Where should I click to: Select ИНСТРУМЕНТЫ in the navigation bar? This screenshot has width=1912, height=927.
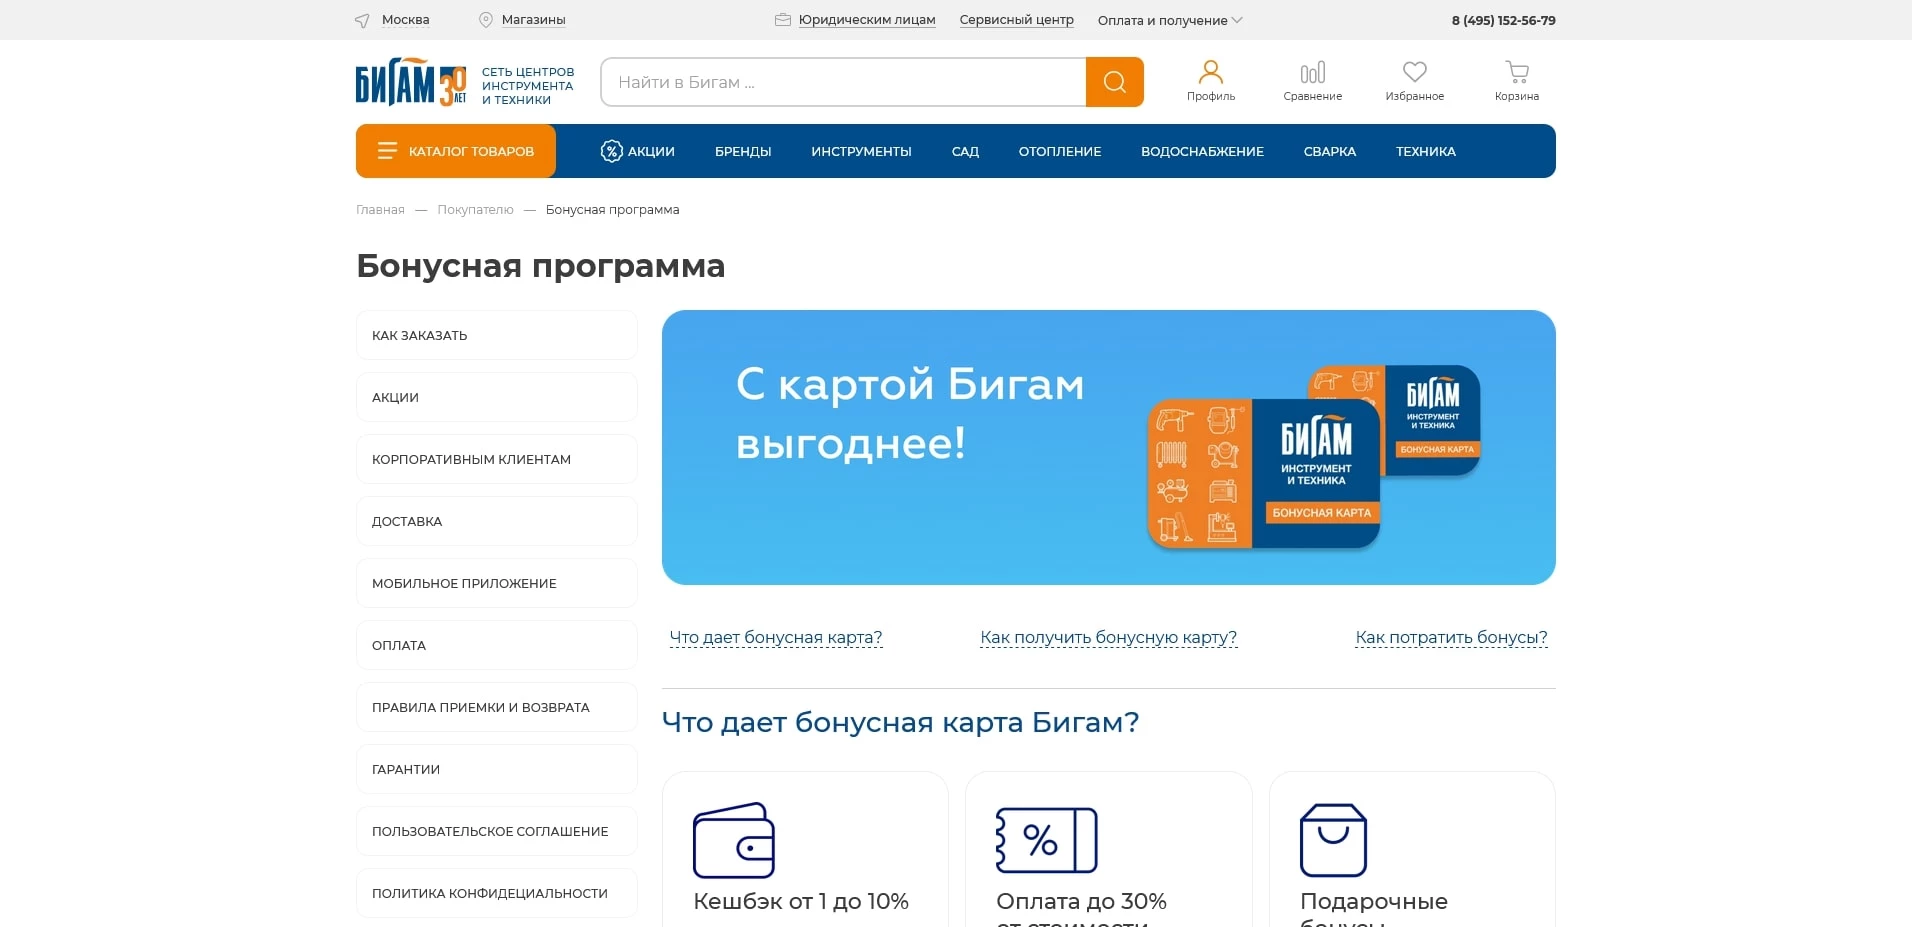point(860,151)
